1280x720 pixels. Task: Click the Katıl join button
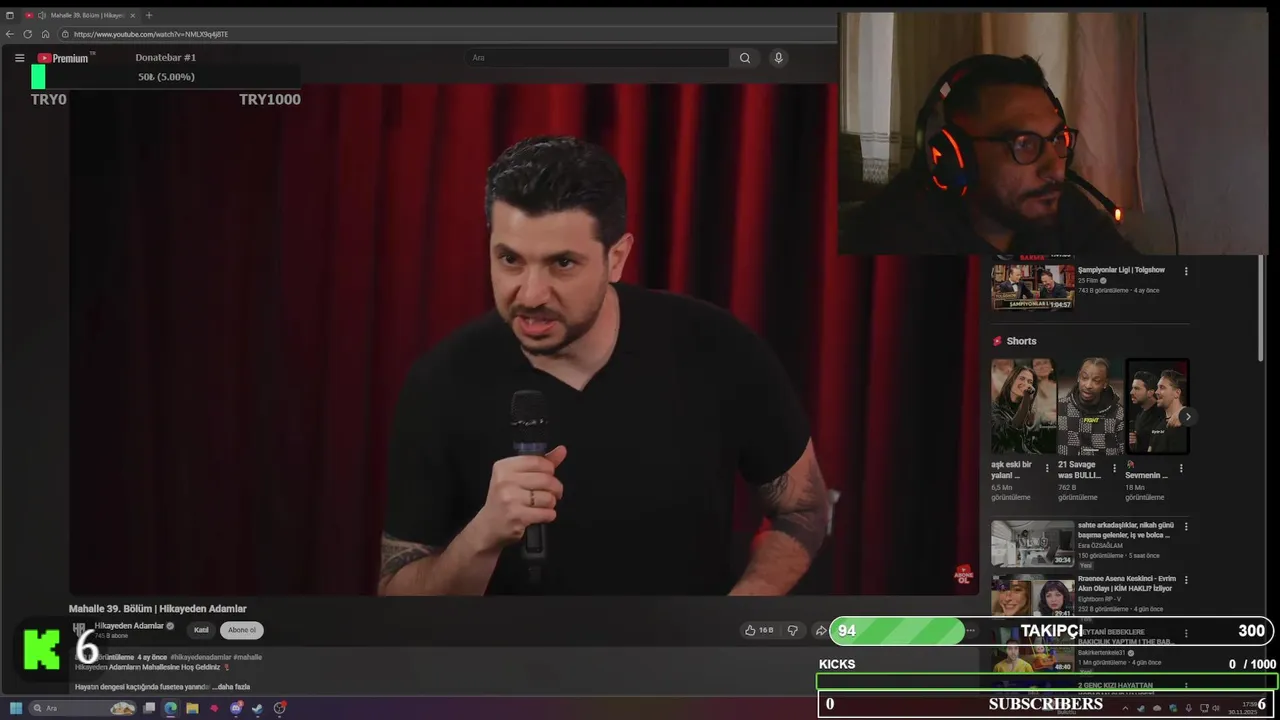pos(201,630)
